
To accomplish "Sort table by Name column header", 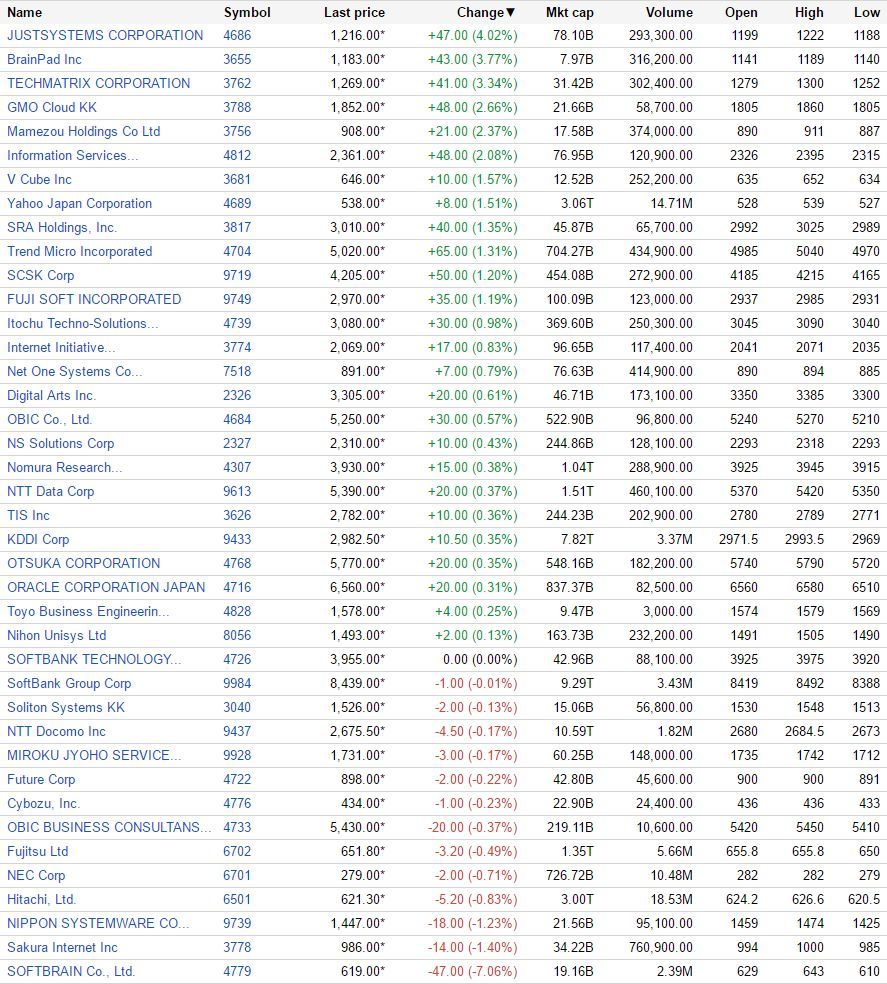I will tap(24, 12).
